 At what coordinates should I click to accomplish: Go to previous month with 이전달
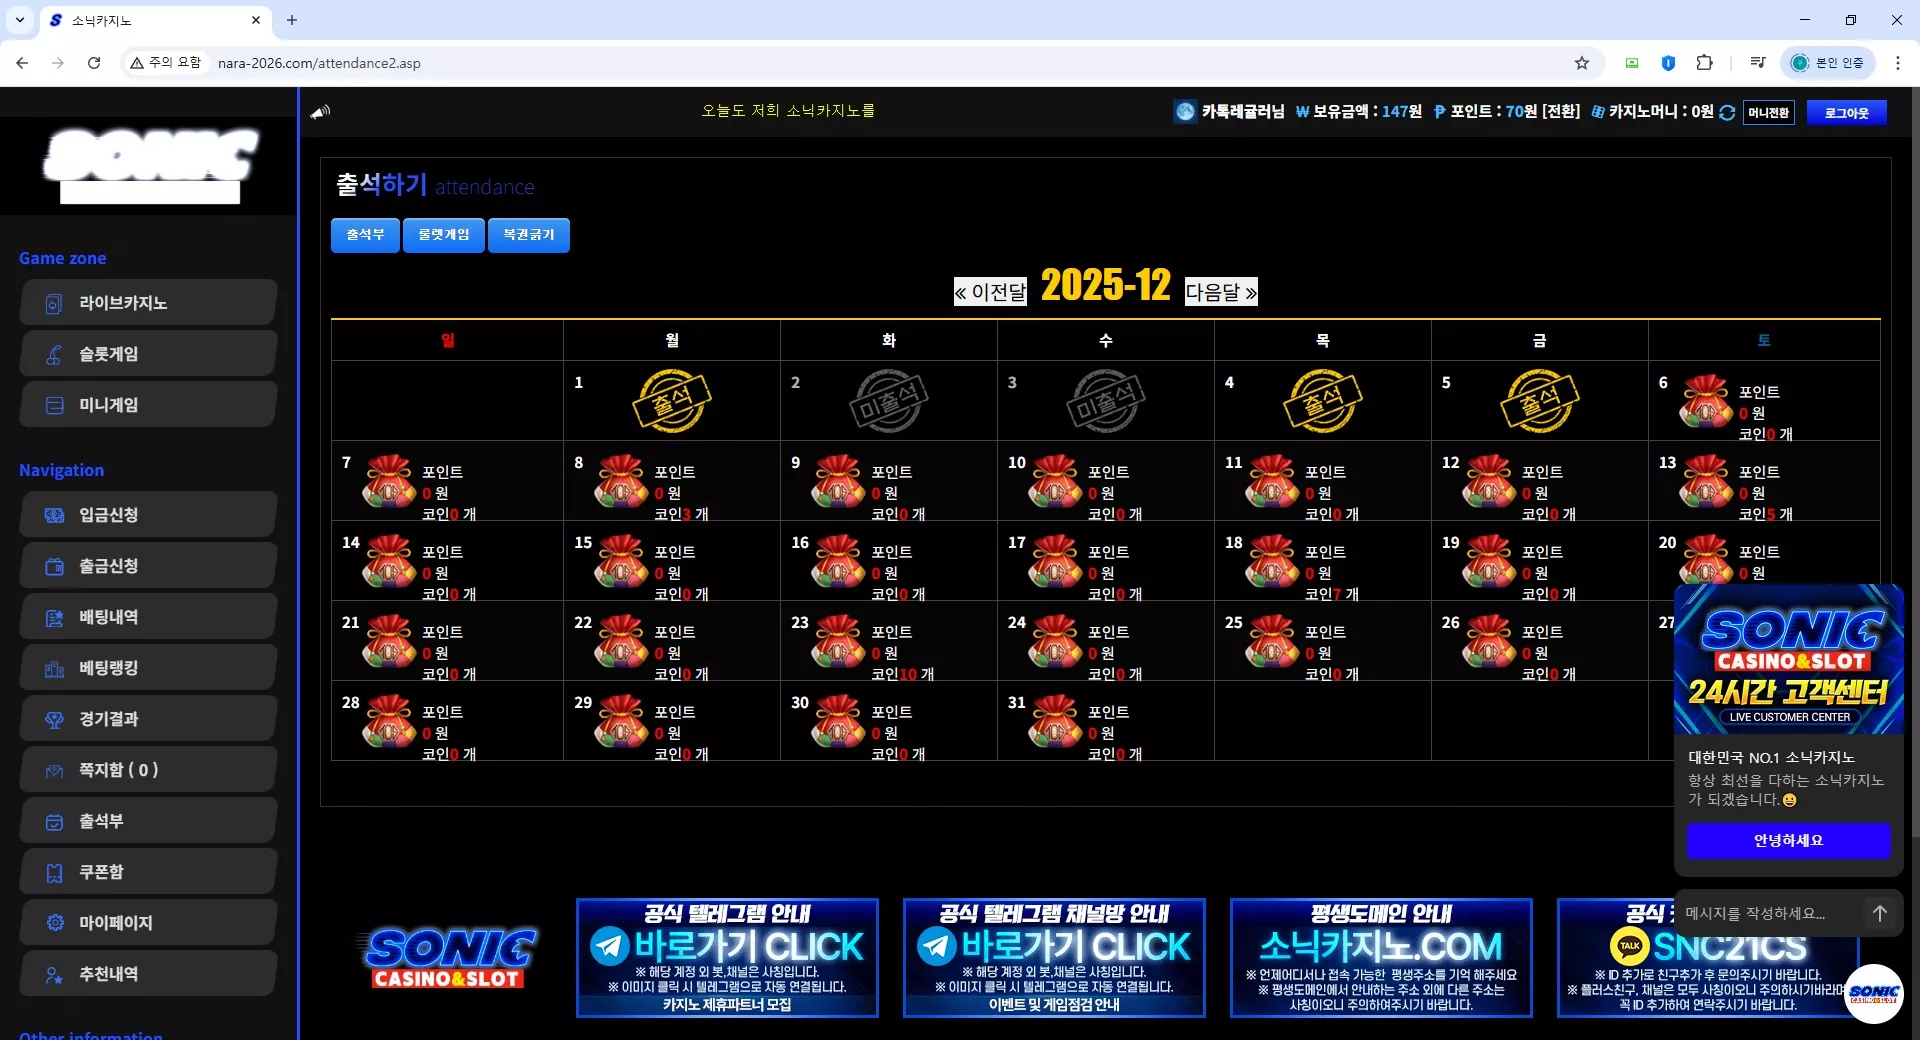pyautogui.click(x=990, y=292)
